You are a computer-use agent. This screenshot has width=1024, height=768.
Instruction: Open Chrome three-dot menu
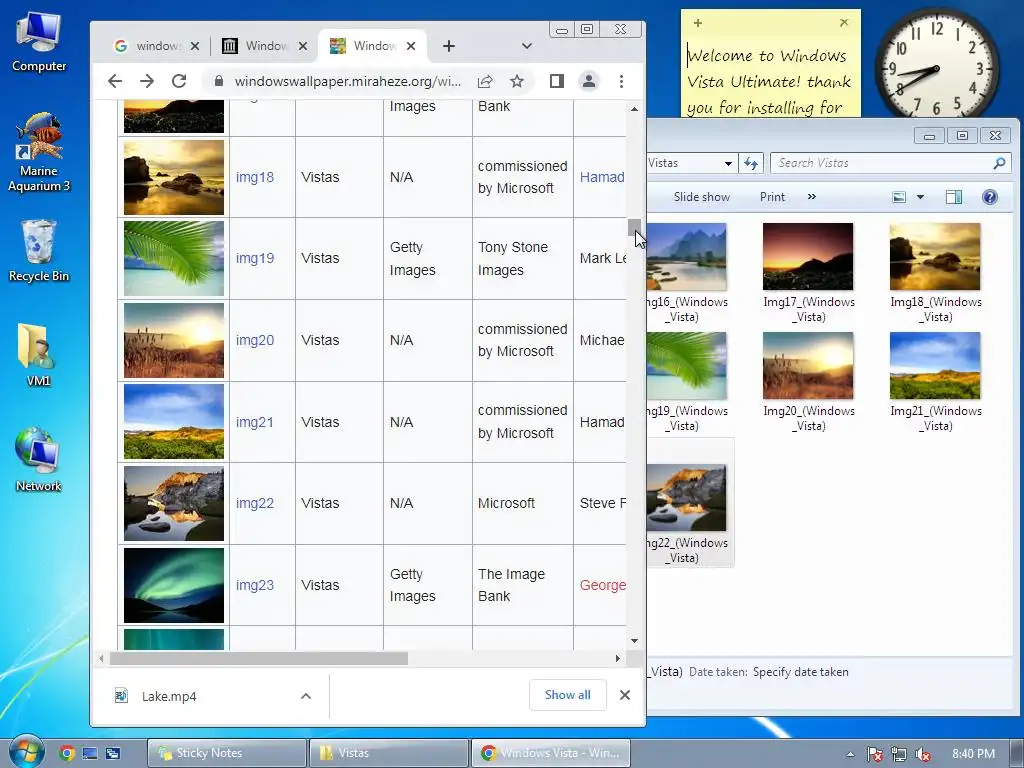621,81
